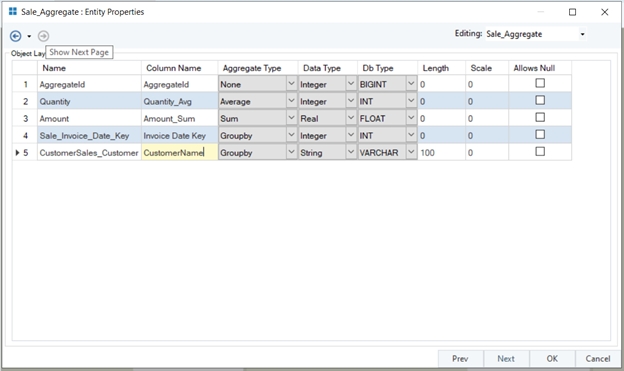Enable Allows Null for CustomerSales_Customer row
This screenshot has height=371, width=624.
coord(540,152)
